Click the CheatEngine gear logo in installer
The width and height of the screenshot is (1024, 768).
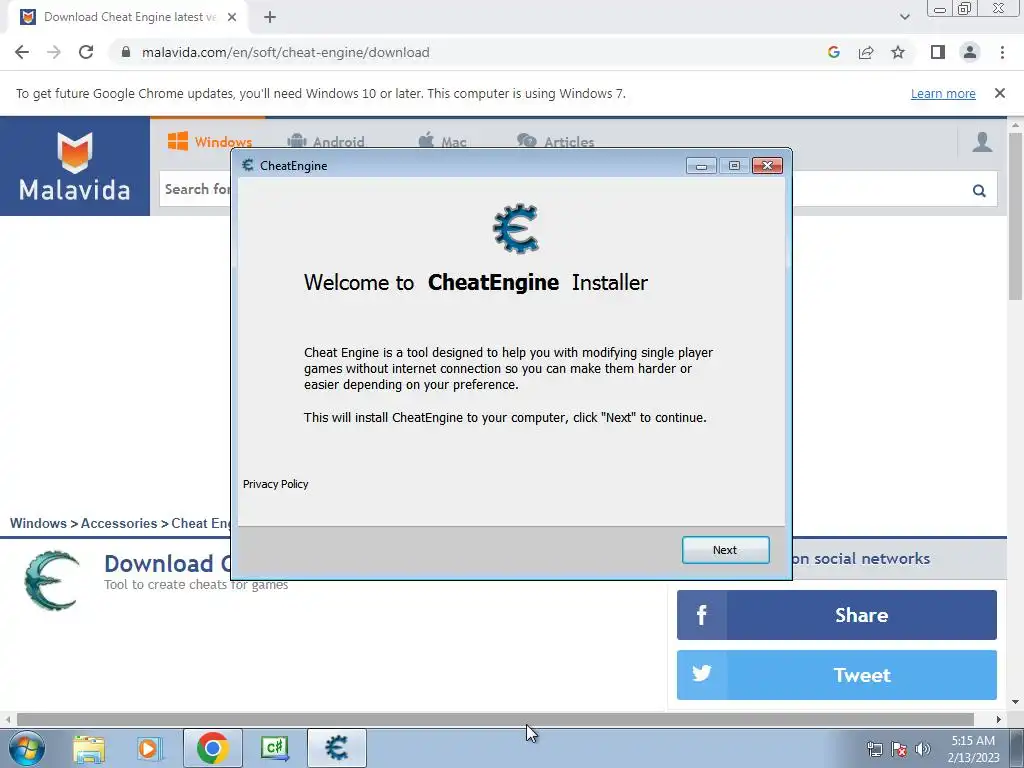point(516,229)
